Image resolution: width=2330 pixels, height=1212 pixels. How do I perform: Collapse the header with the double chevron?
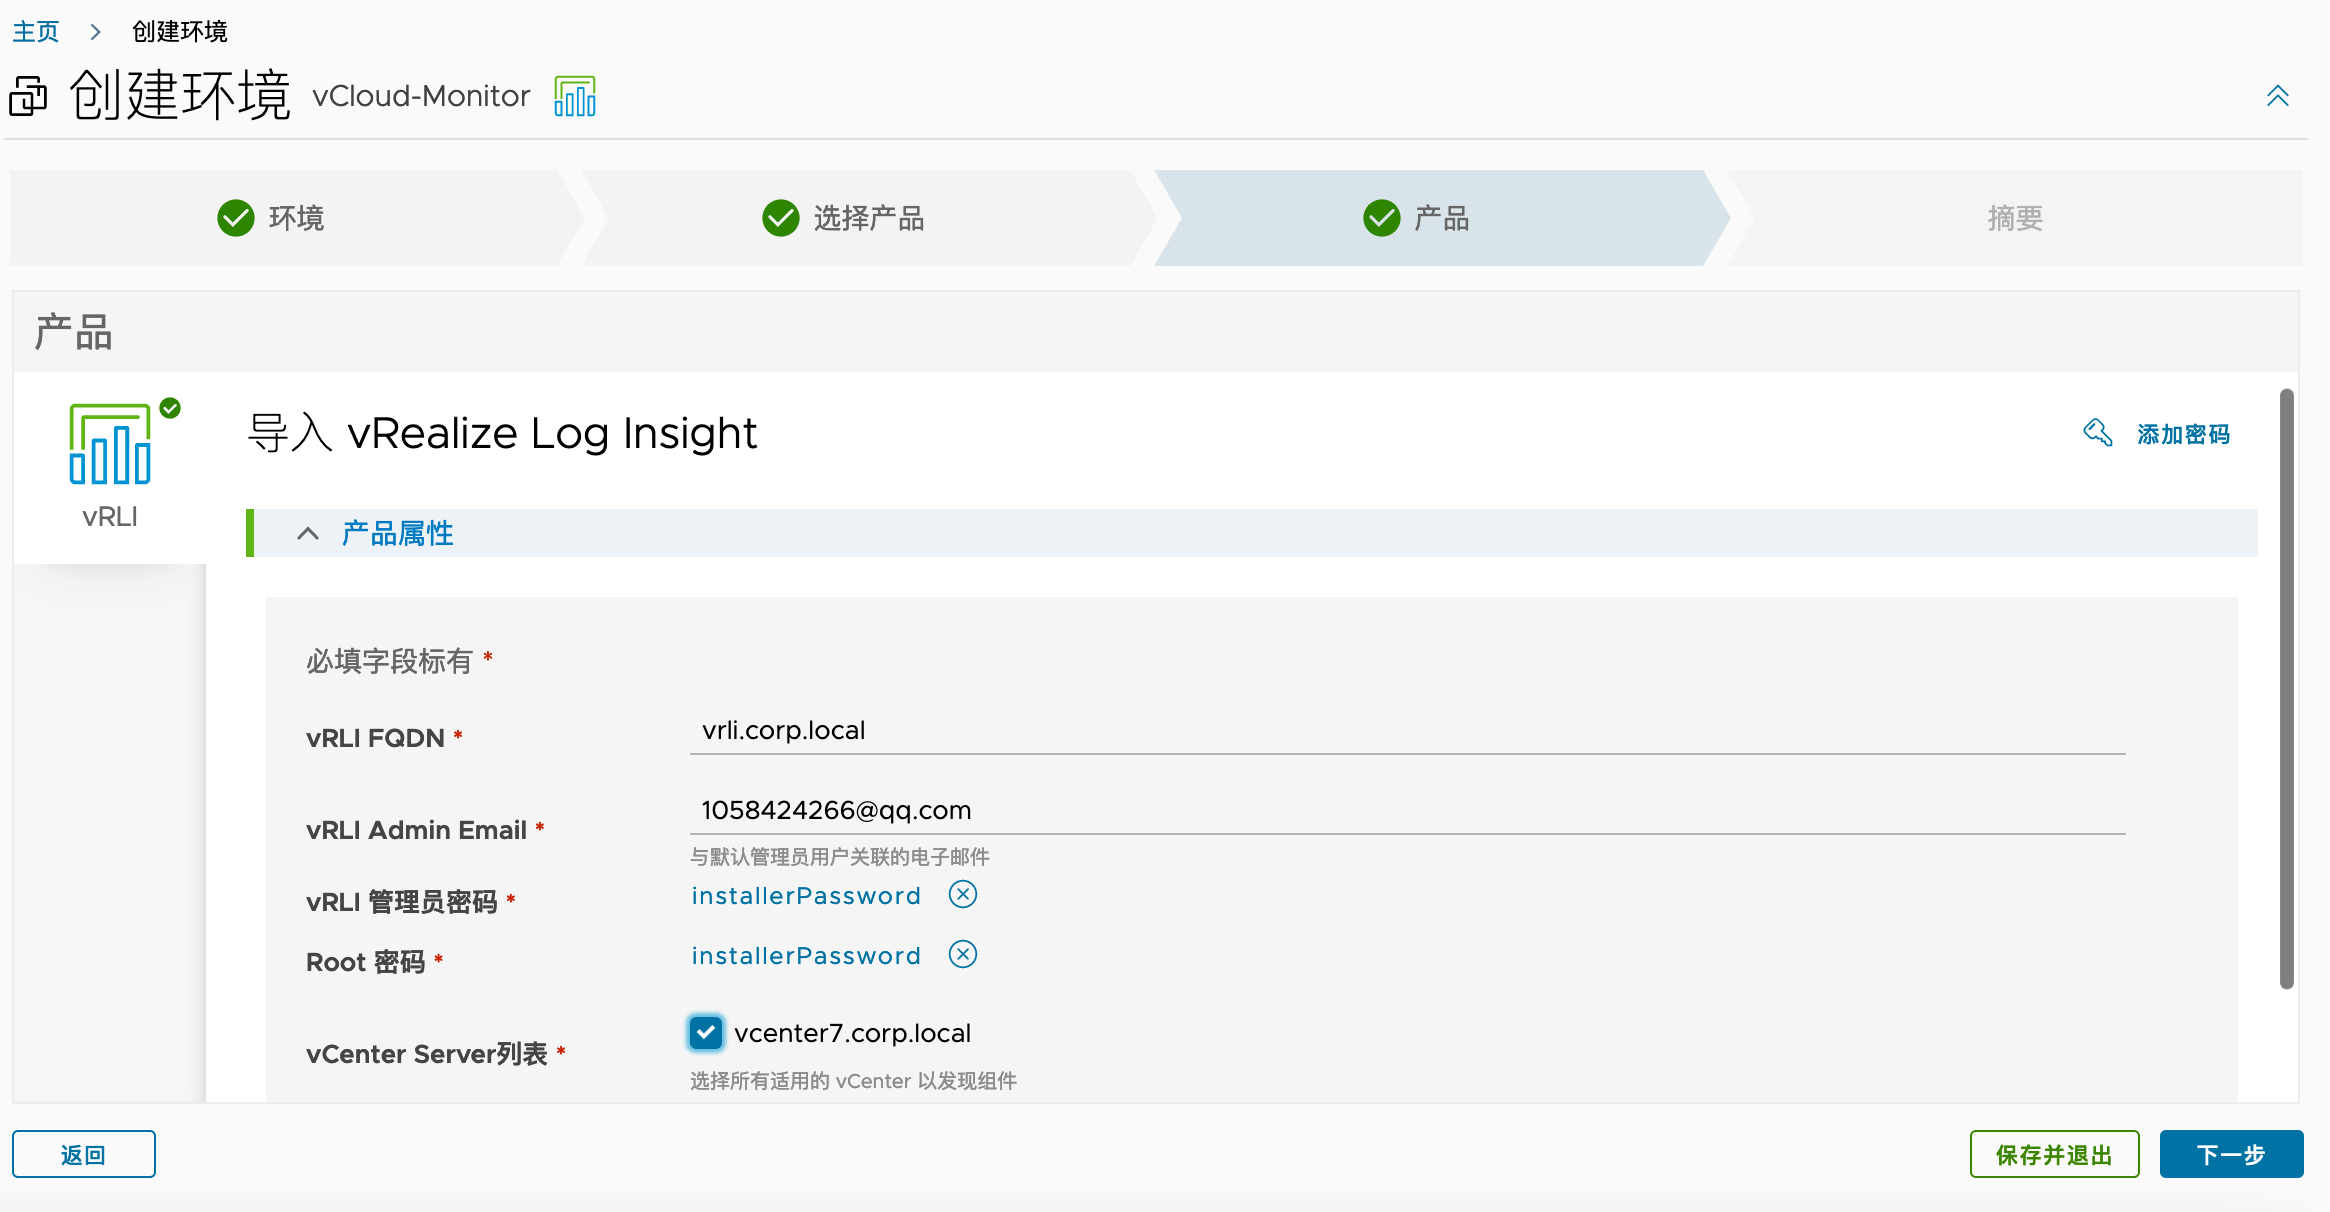click(x=2277, y=96)
